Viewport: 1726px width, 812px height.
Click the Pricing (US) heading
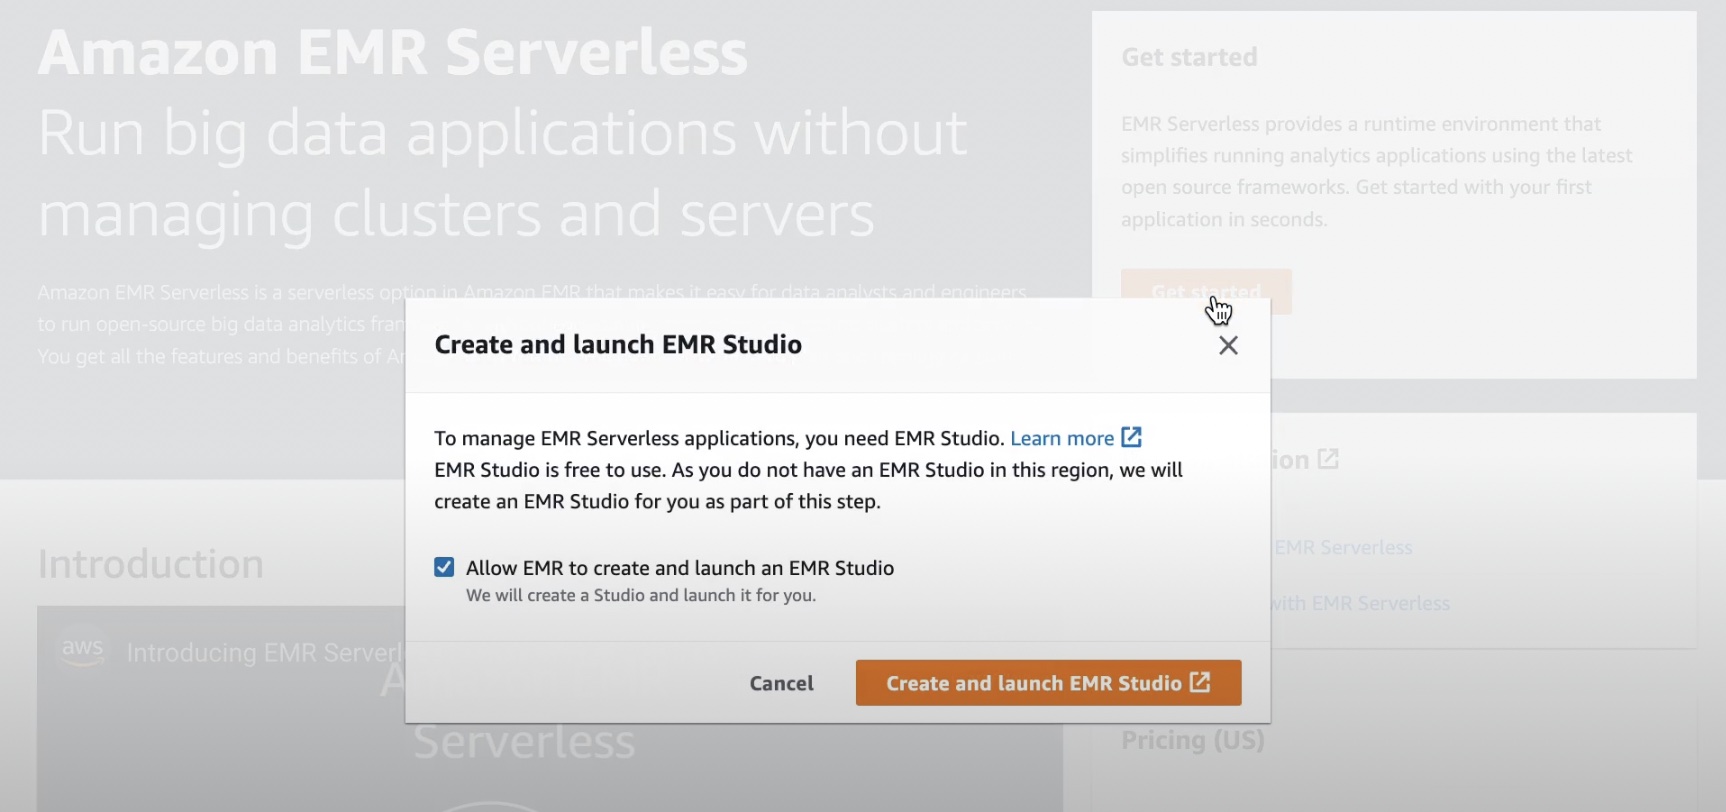[x=1192, y=740]
